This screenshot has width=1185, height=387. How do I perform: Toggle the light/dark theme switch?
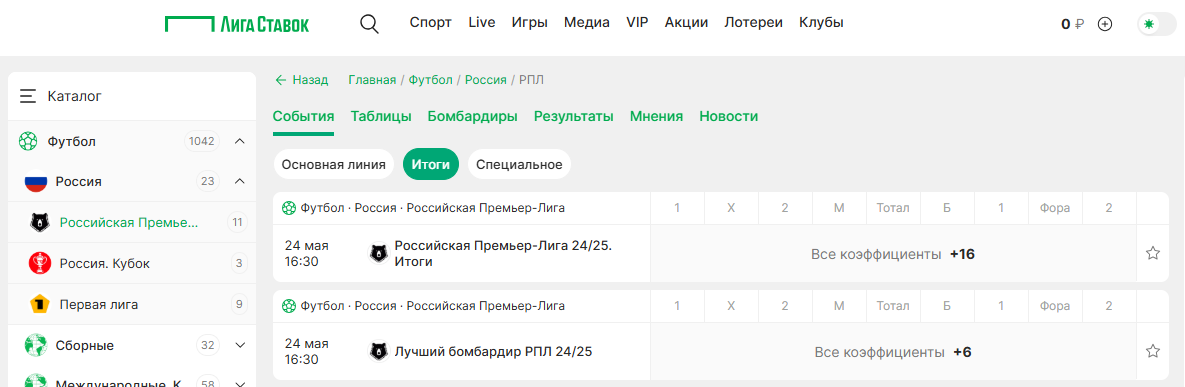pyautogui.click(x=1157, y=24)
